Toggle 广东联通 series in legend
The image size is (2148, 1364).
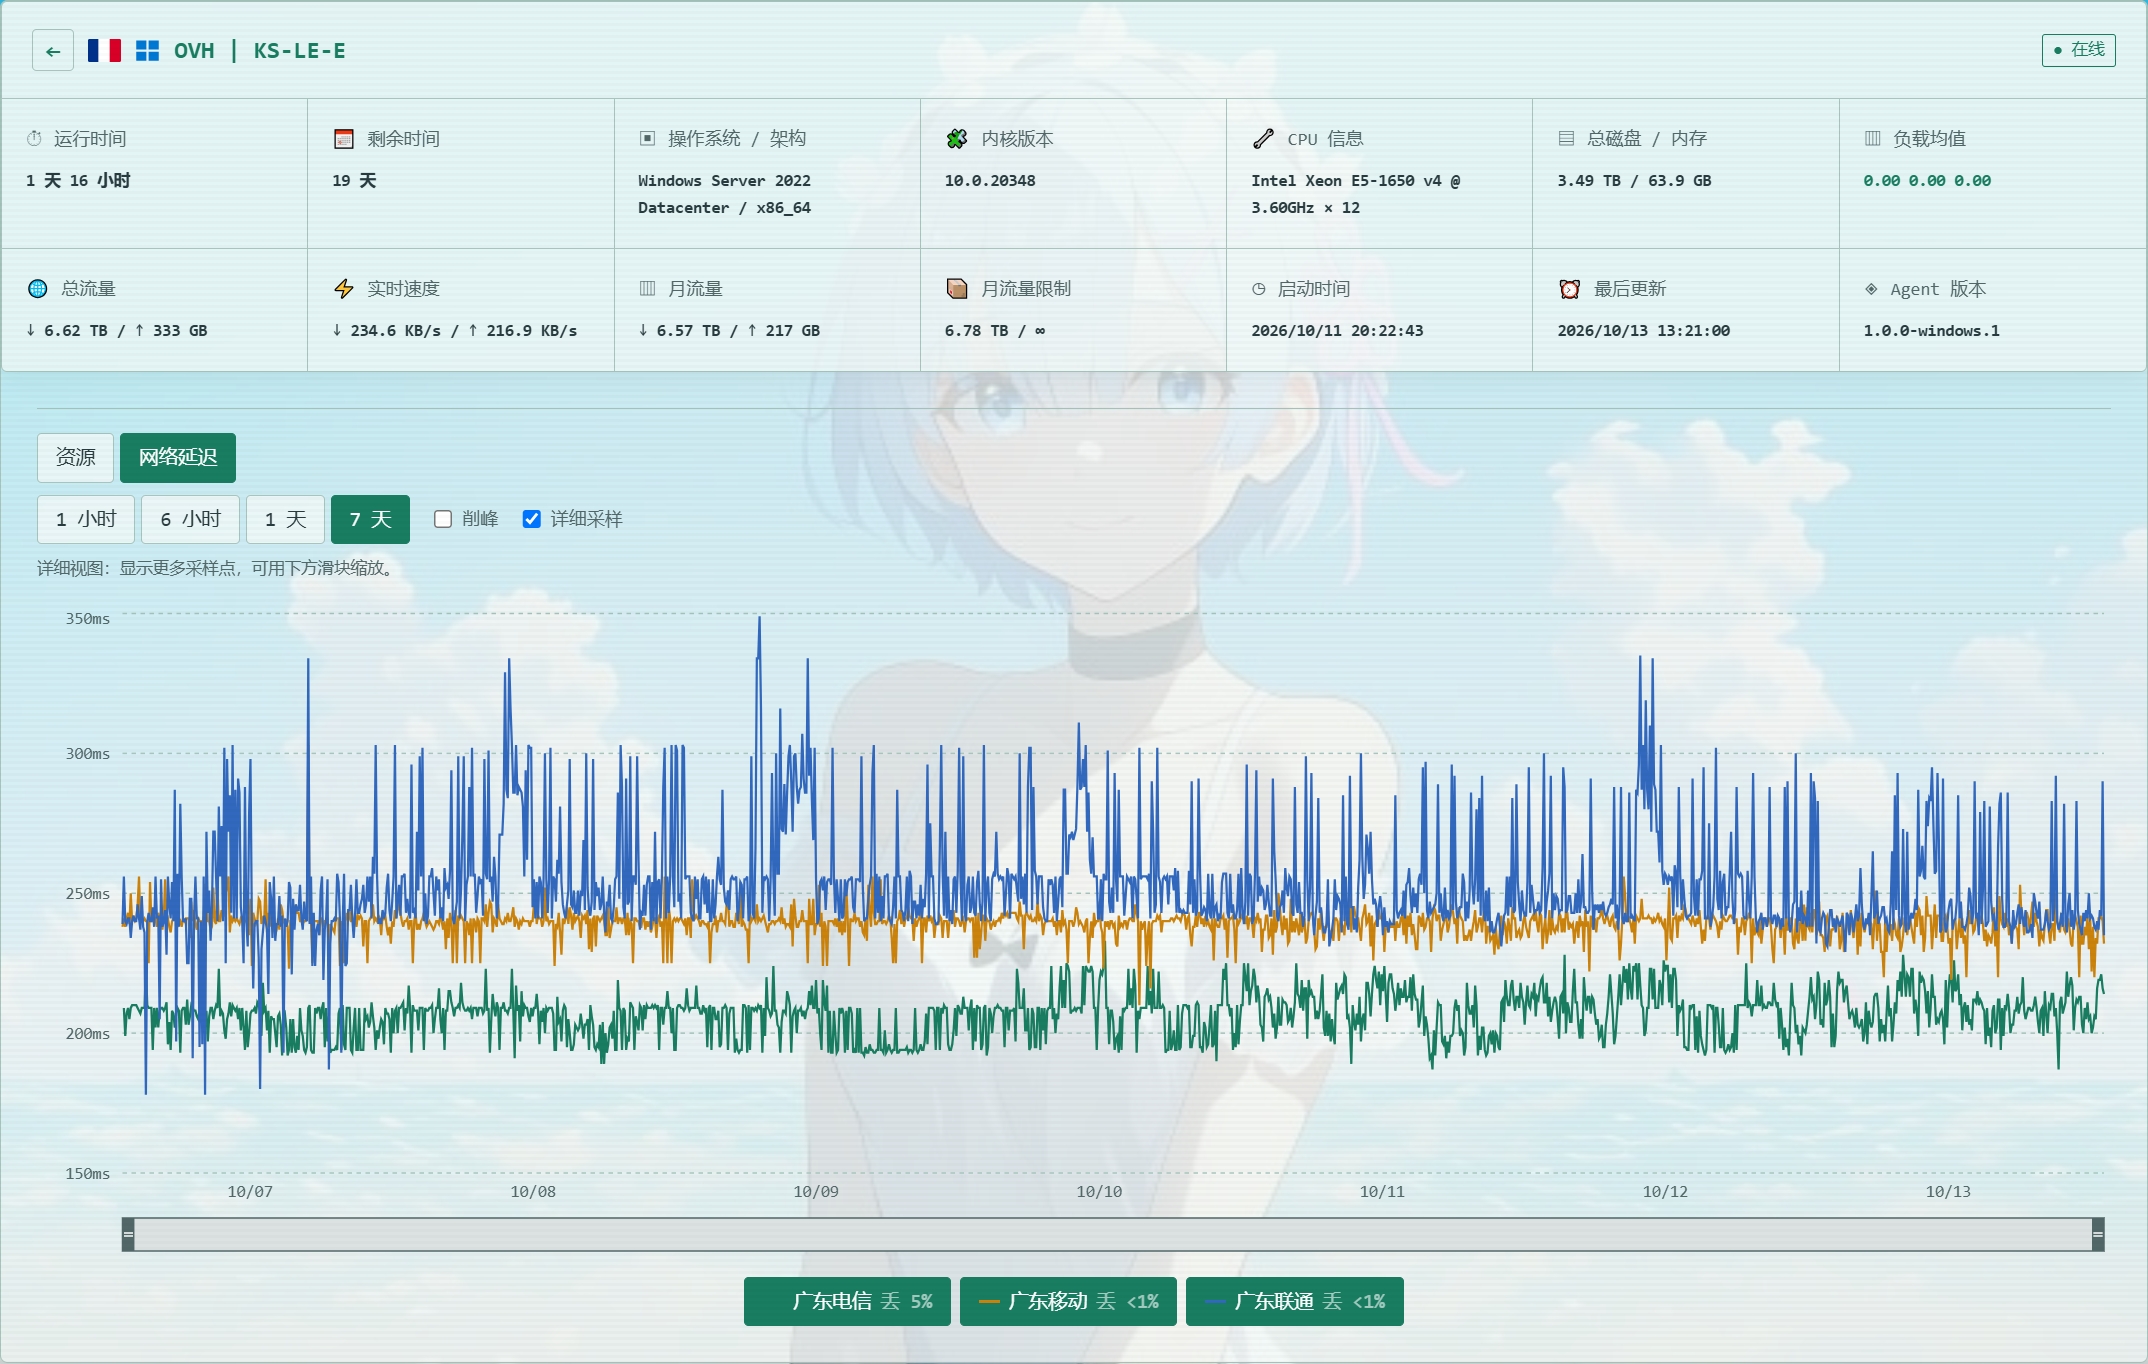(x=1295, y=1301)
